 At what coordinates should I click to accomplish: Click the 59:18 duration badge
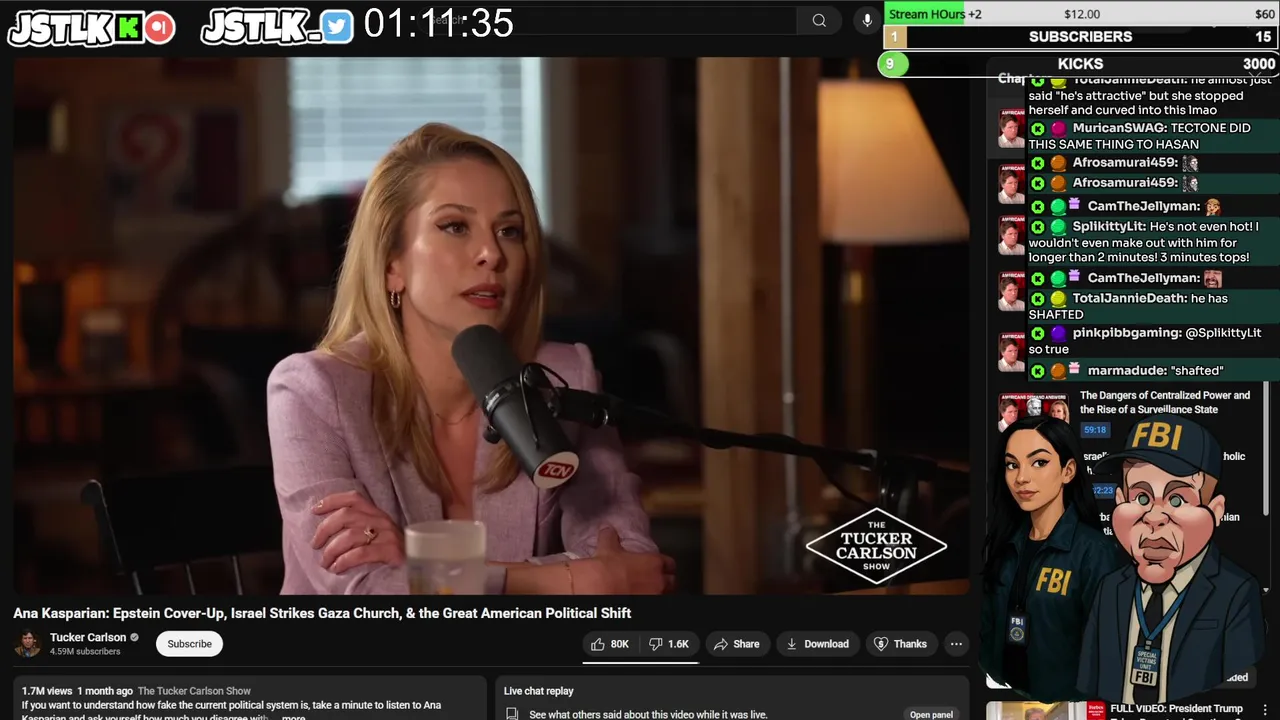pyautogui.click(x=1095, y=430)
